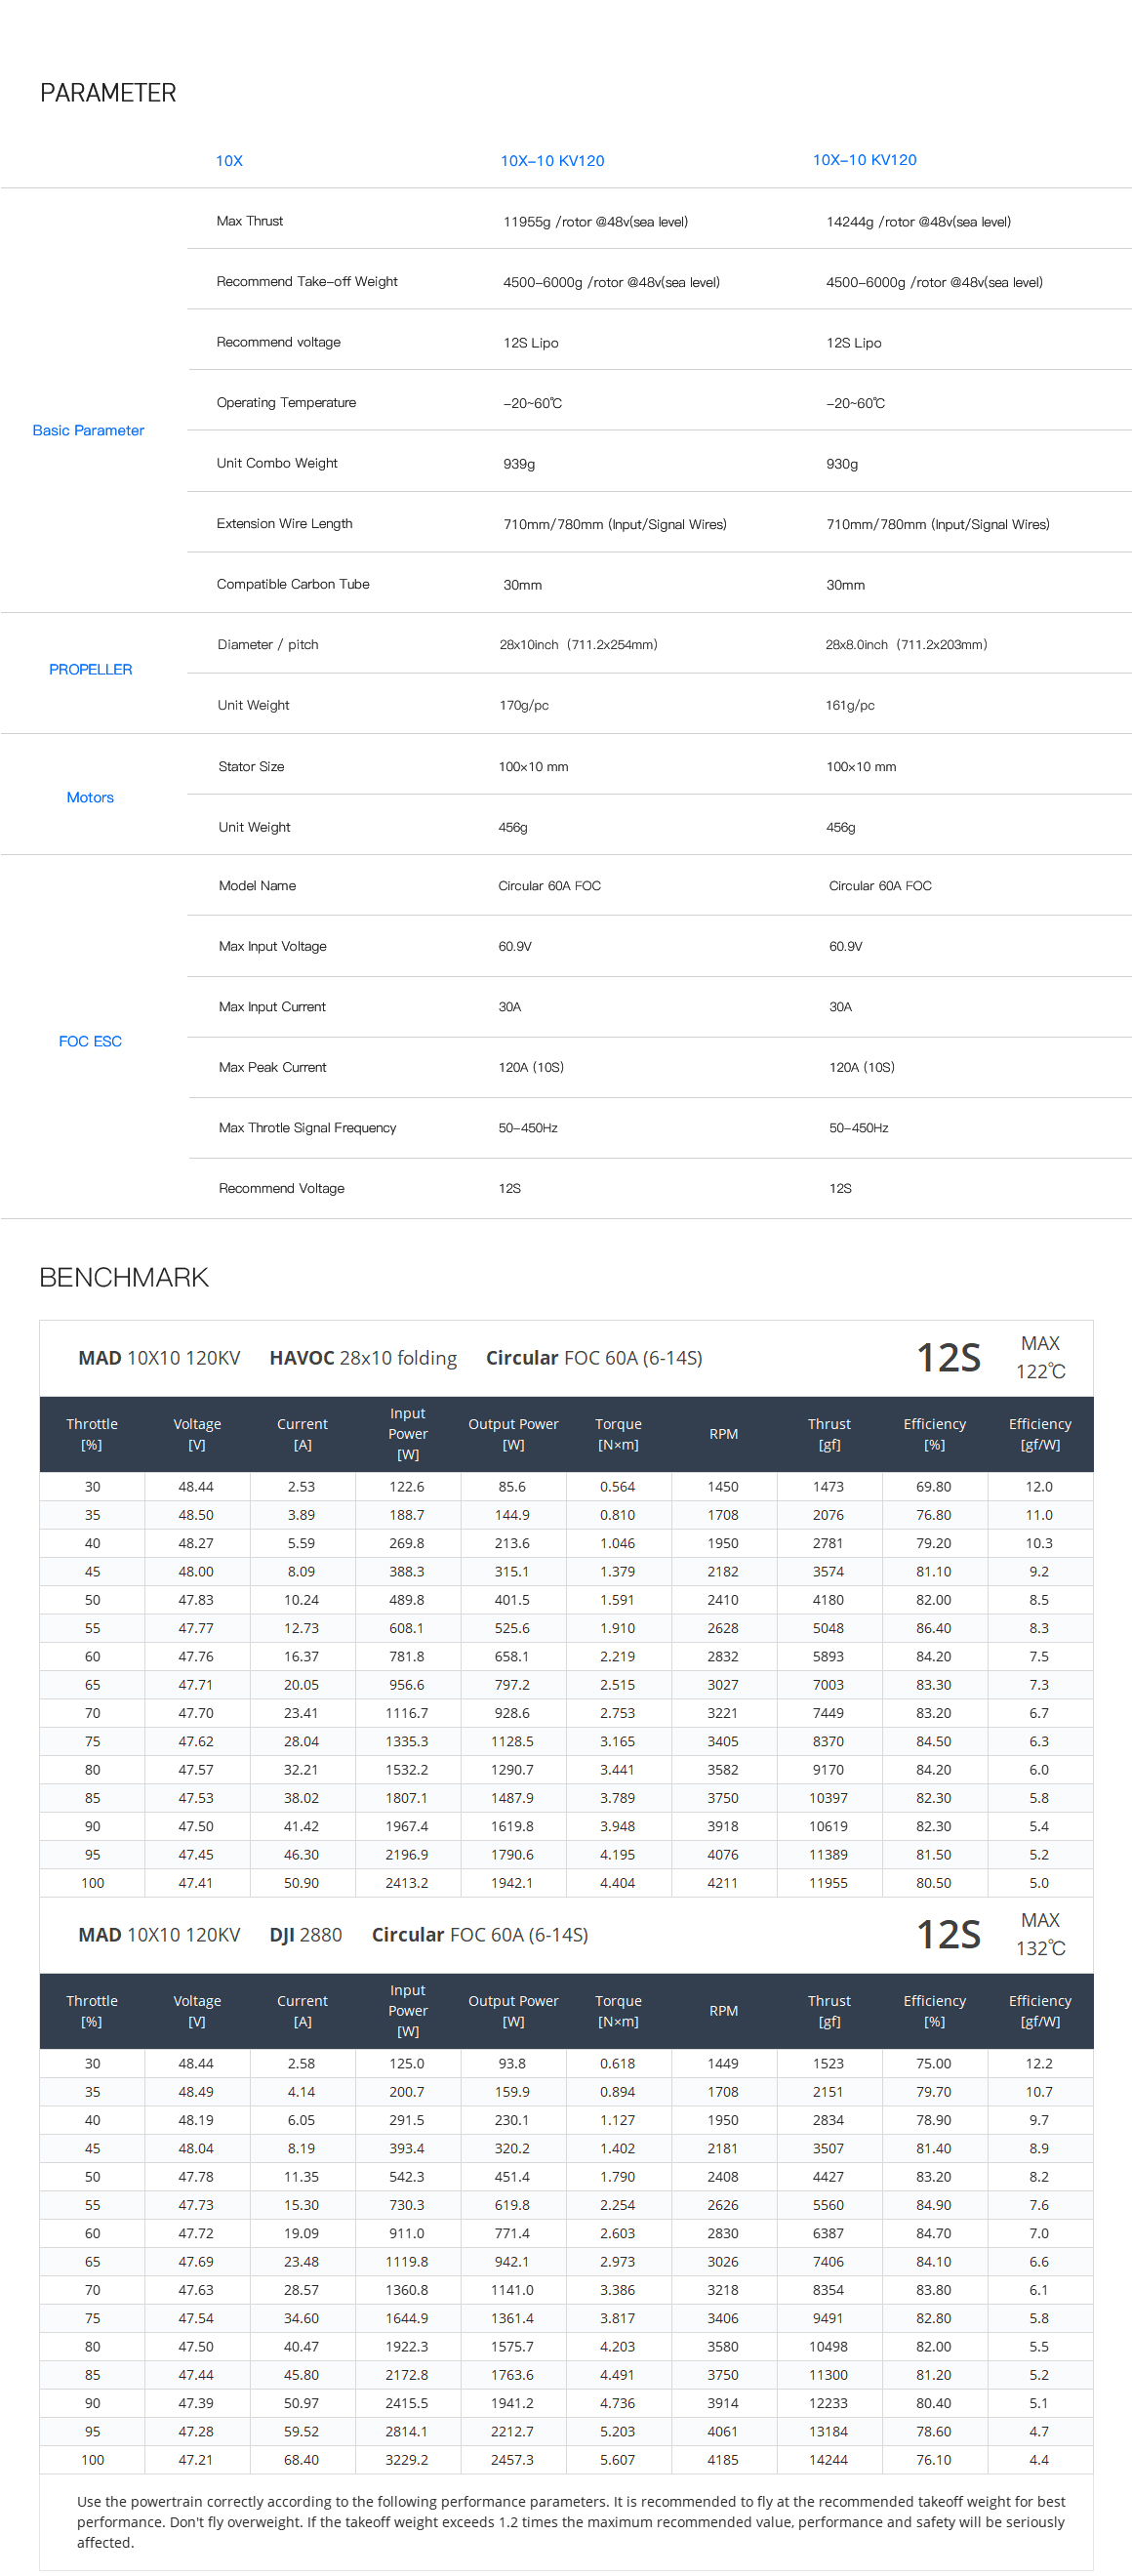Select the "28x8.0inch (711.2x203mm)" propeller value
This screenshot has width=1132, height=2576.
pyautogui.click(x=906, y=645)
